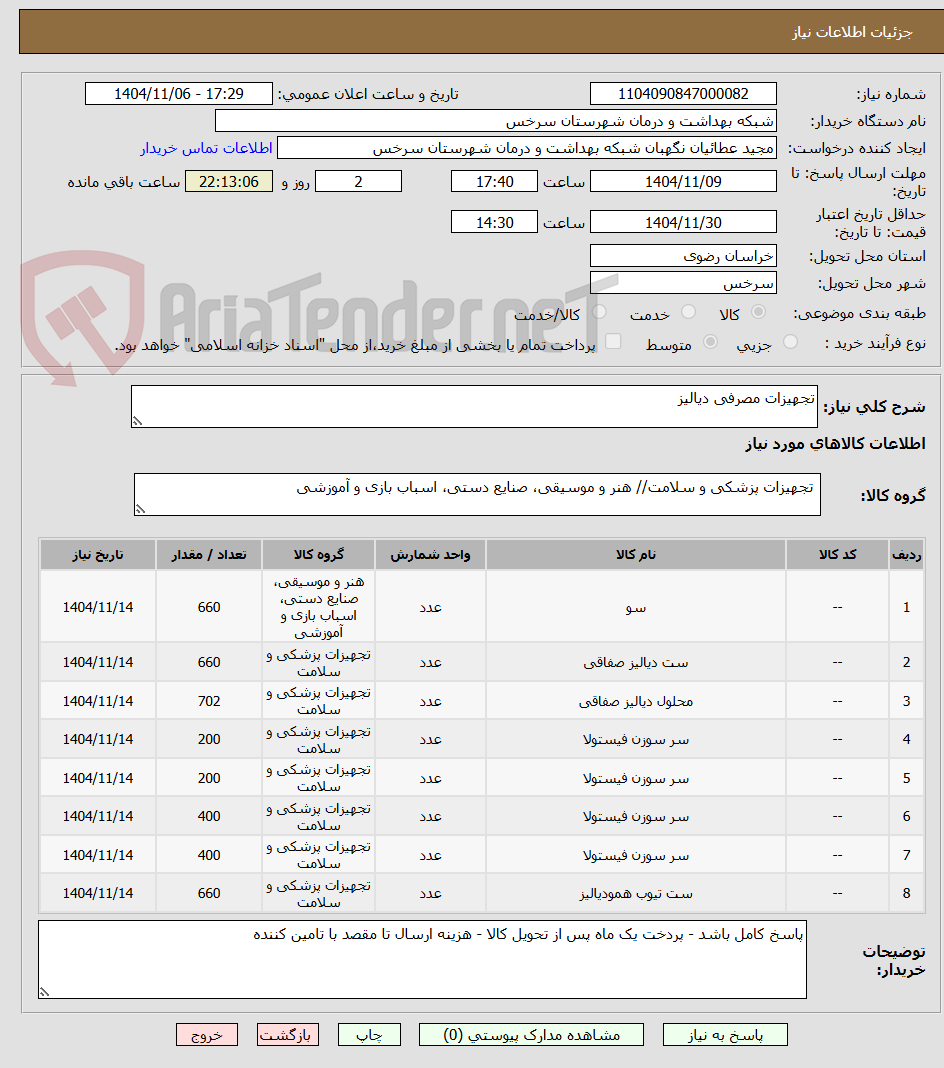Click the شماره نیاز field 1104090847000082
The image size is (944, 1068).
pyautogui.click(x=683, y=94)
